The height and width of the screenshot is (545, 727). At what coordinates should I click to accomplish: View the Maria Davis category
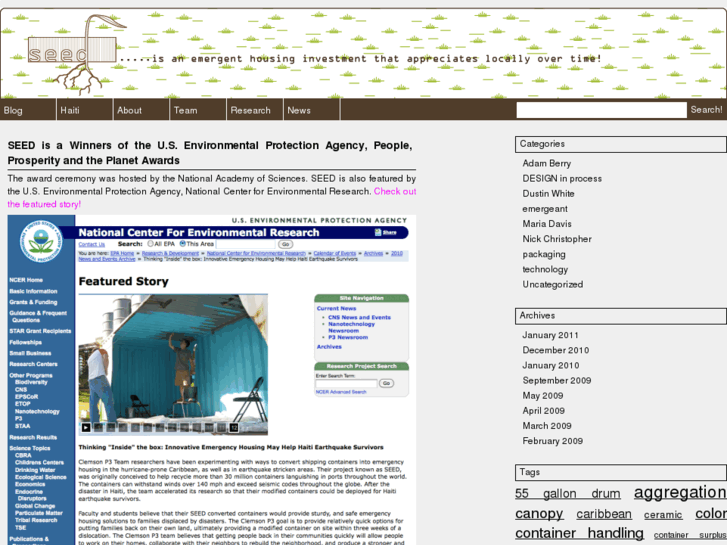[547, 224]
